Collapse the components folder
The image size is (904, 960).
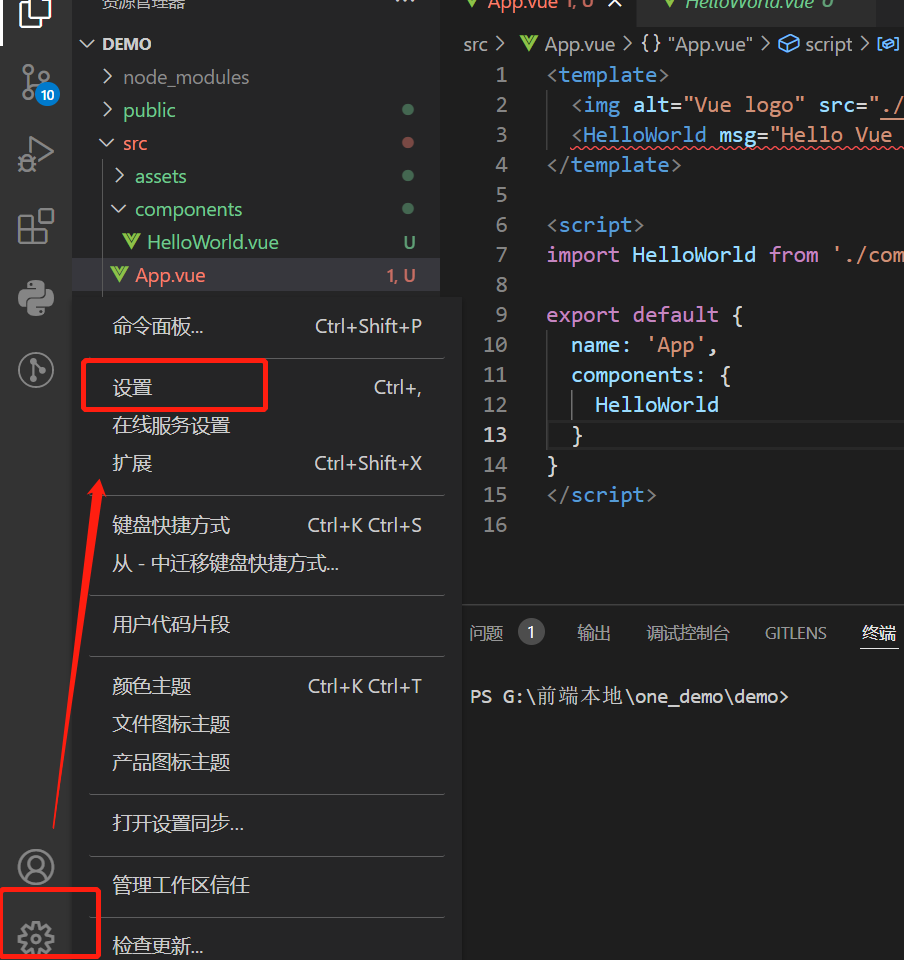[x=119, y=209]
